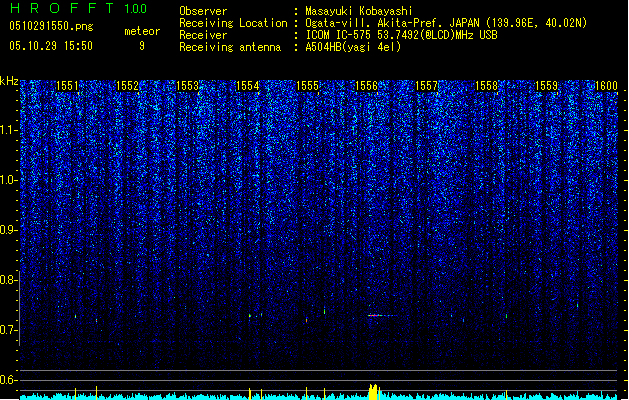Click the green 'meteor' label
629x400 pixels.
pos(142,31)
